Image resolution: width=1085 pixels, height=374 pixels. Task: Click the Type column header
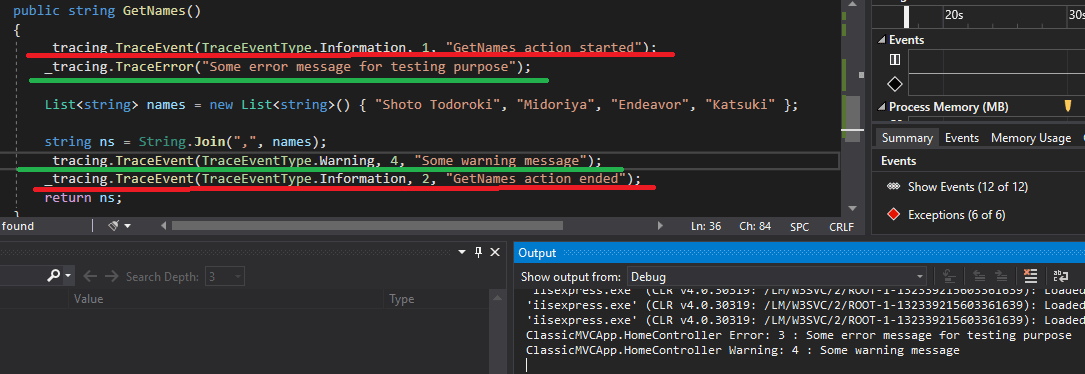(x=402, y=299)
